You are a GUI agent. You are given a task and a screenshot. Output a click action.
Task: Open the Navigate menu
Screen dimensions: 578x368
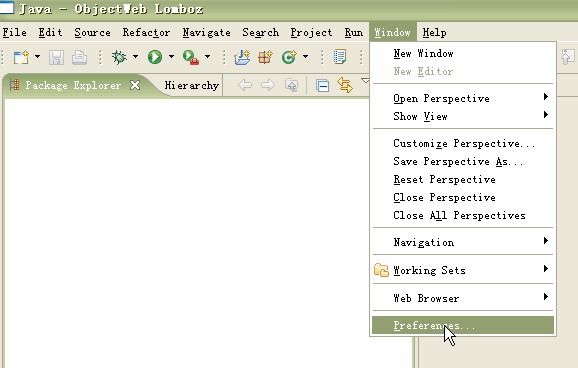[x=206, y=32]
